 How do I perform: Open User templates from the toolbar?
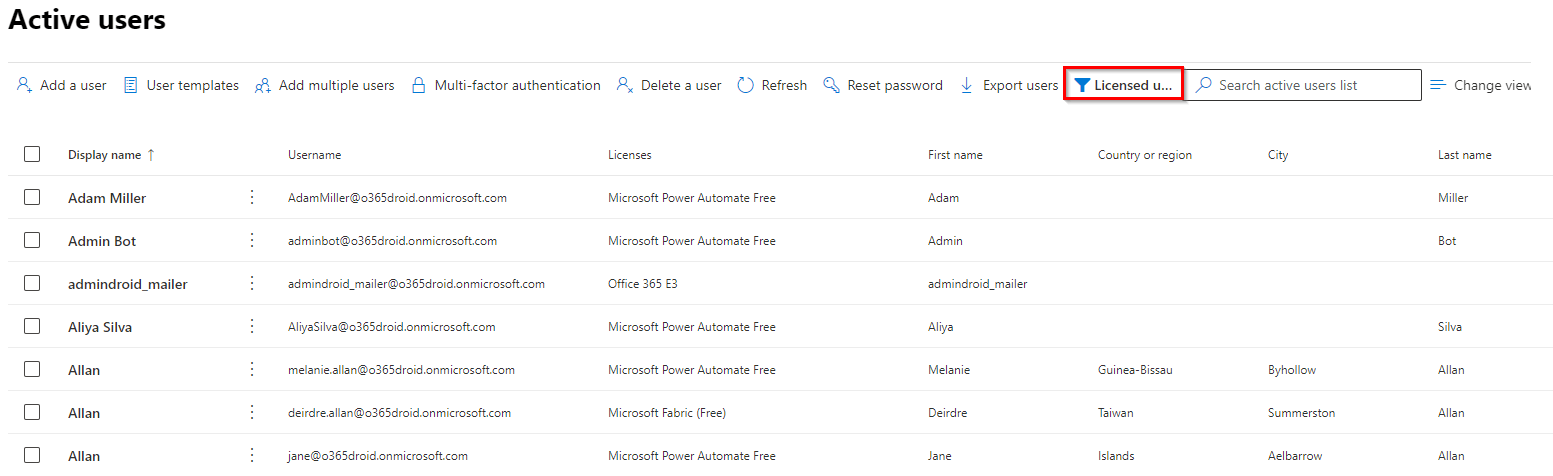[130, 86]
